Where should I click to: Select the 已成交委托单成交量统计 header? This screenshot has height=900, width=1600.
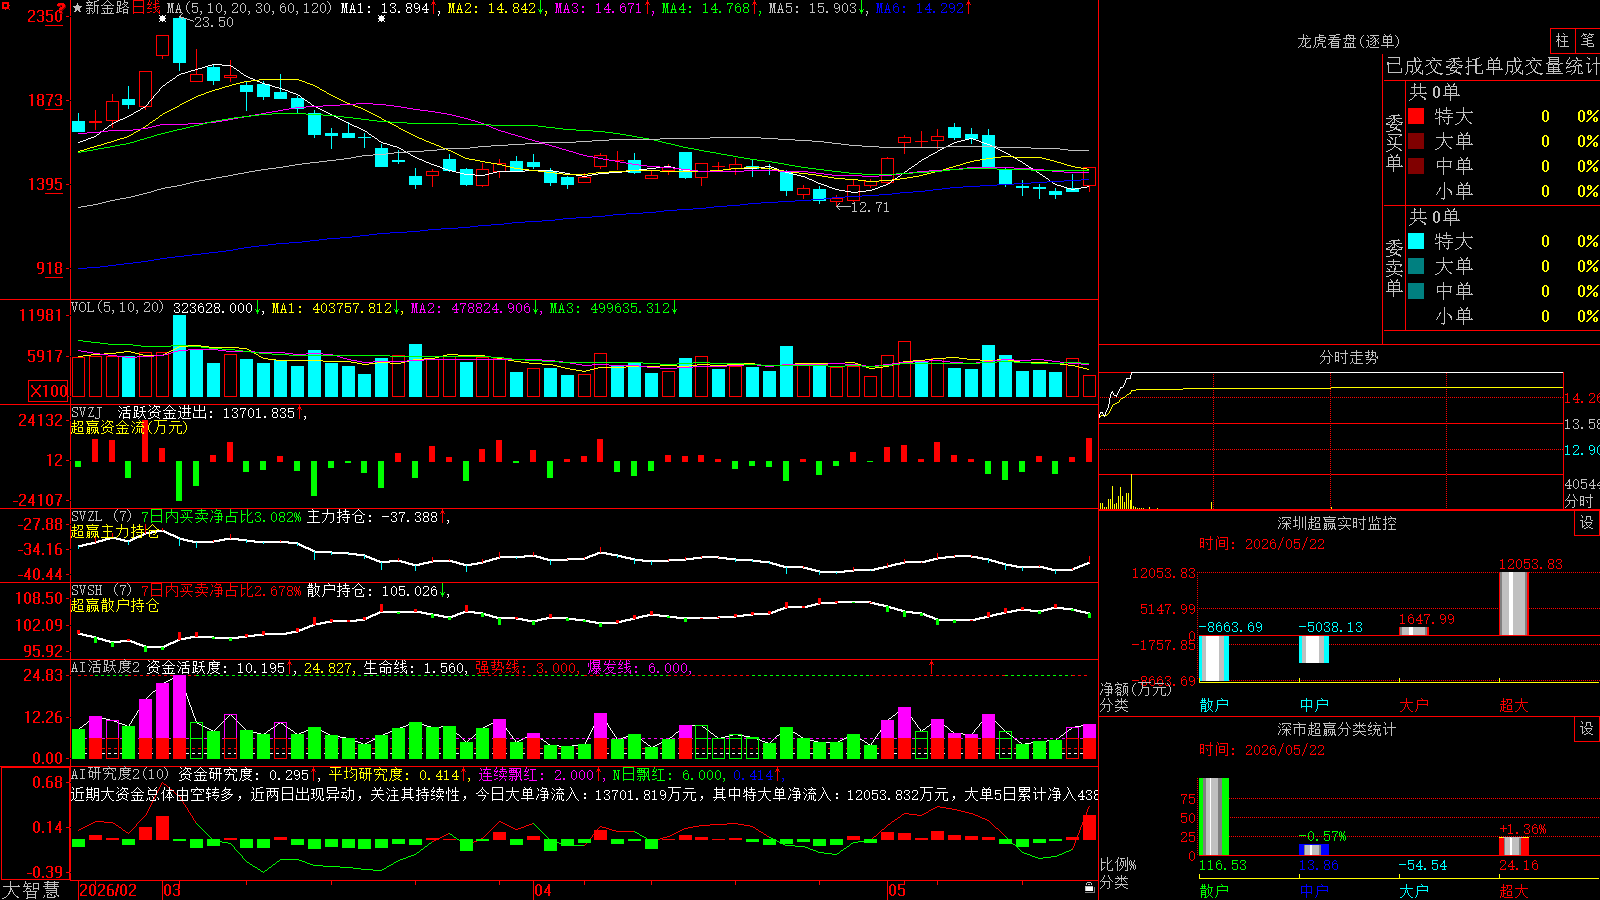click(x=1492, y=67)
